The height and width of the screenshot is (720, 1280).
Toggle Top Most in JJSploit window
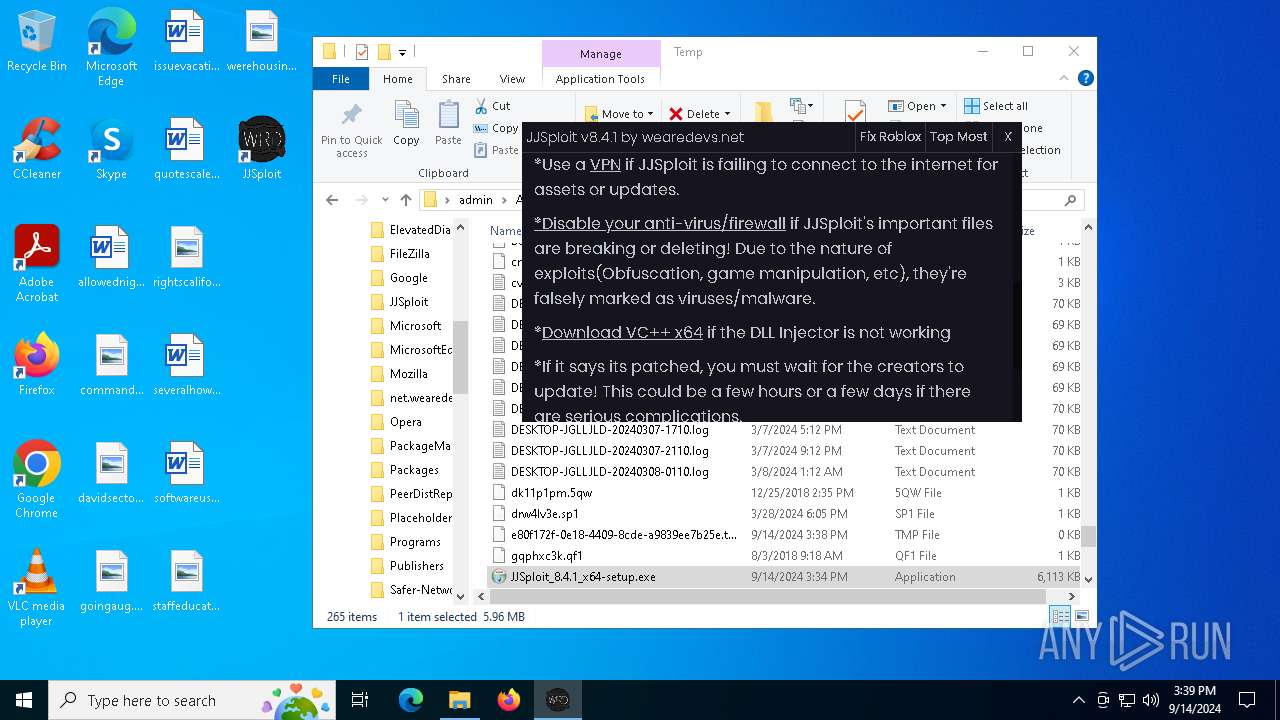coord(958,137)
